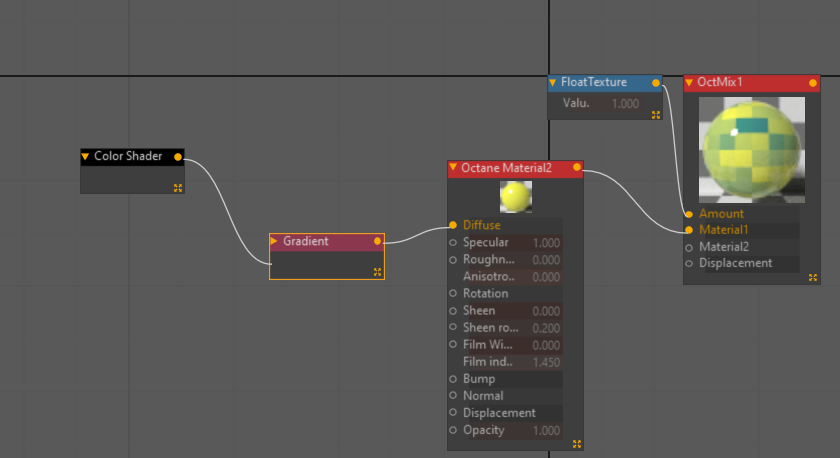This screenshot has height=458, width=840.
Task: Collapse the OctMix1 node triangle
Action: tap(689, 82)
